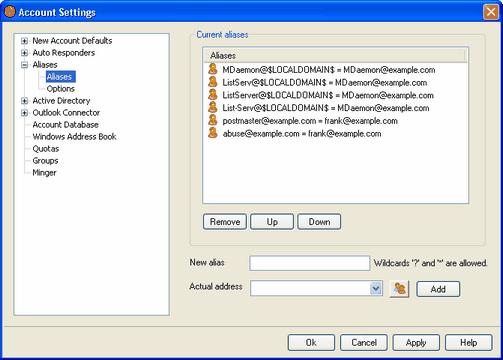Open the Minger tree item
503x360 pixels.
pyautogui.click(x=44, y=173)
